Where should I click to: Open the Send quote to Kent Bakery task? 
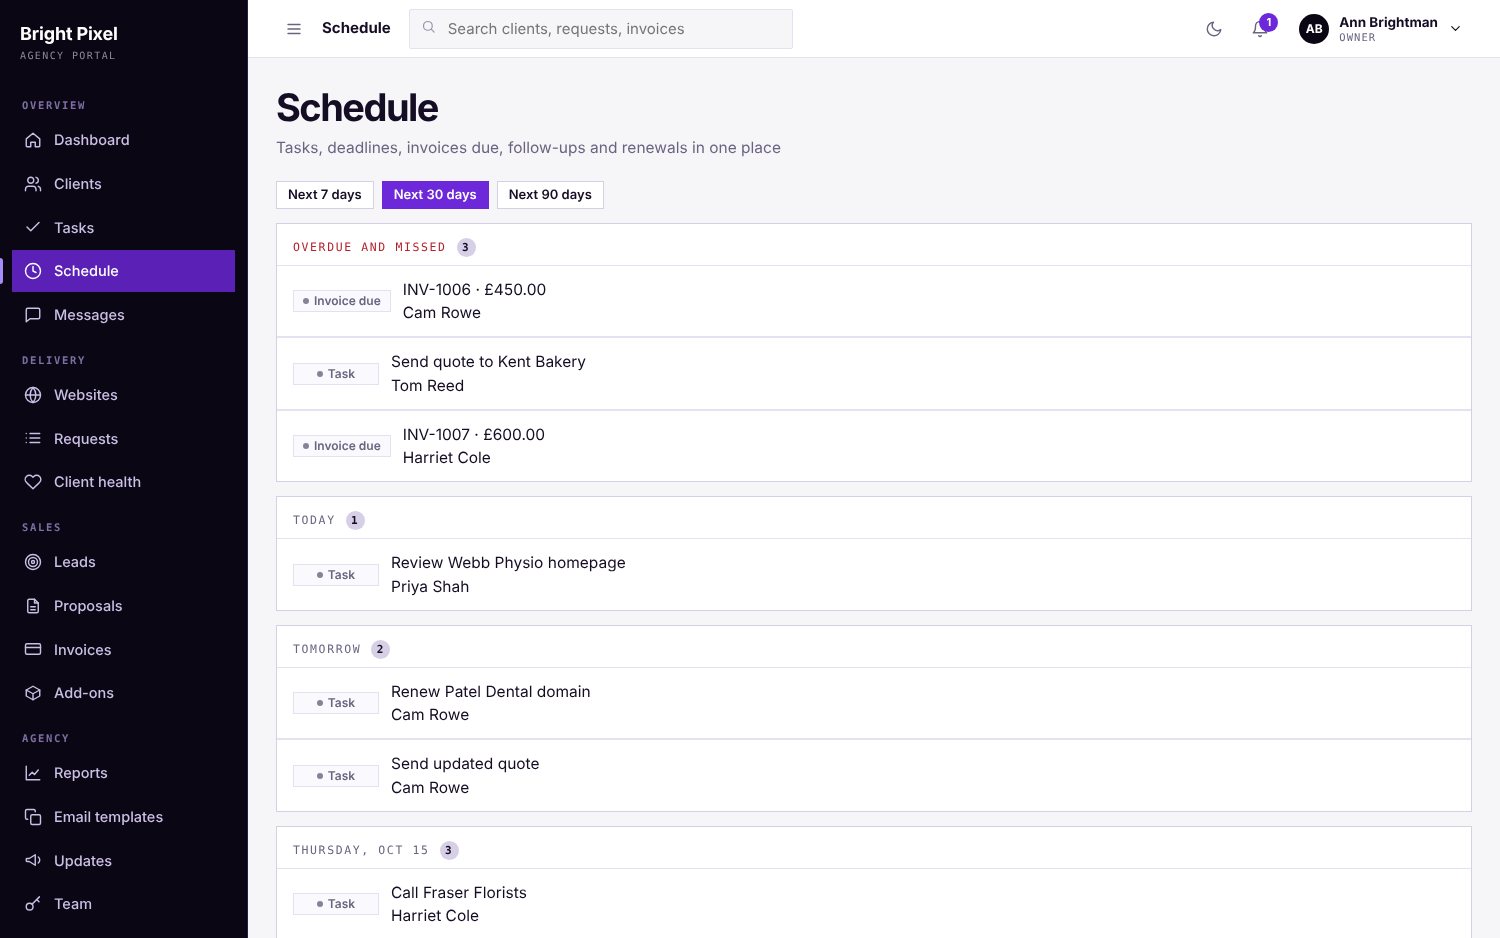tap(874, 374)
